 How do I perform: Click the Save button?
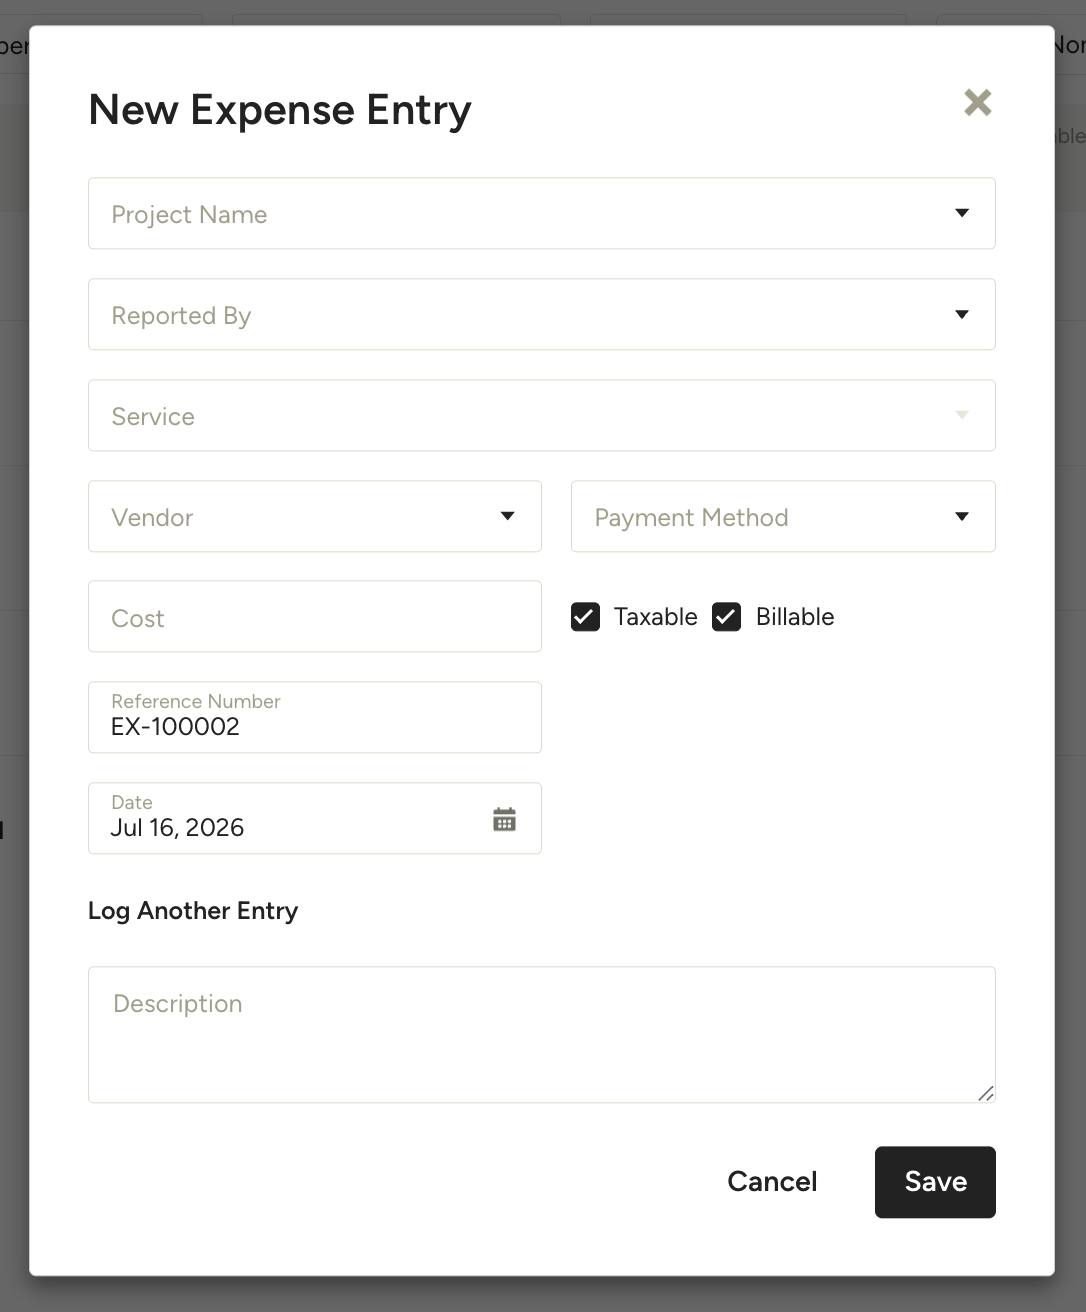click(x=935, y=1182)
